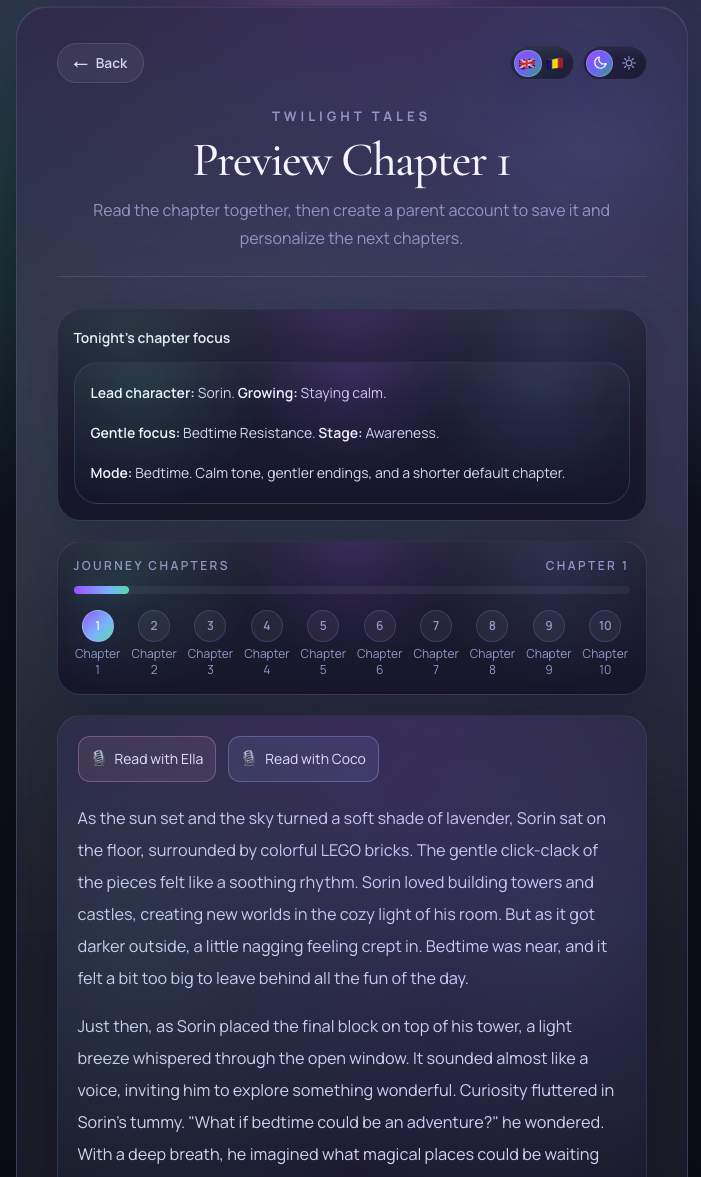Go to chapter 5 marker
The height and width of the screenshot is (1177, 701).
pyautogui.click(x=323, y=625)
